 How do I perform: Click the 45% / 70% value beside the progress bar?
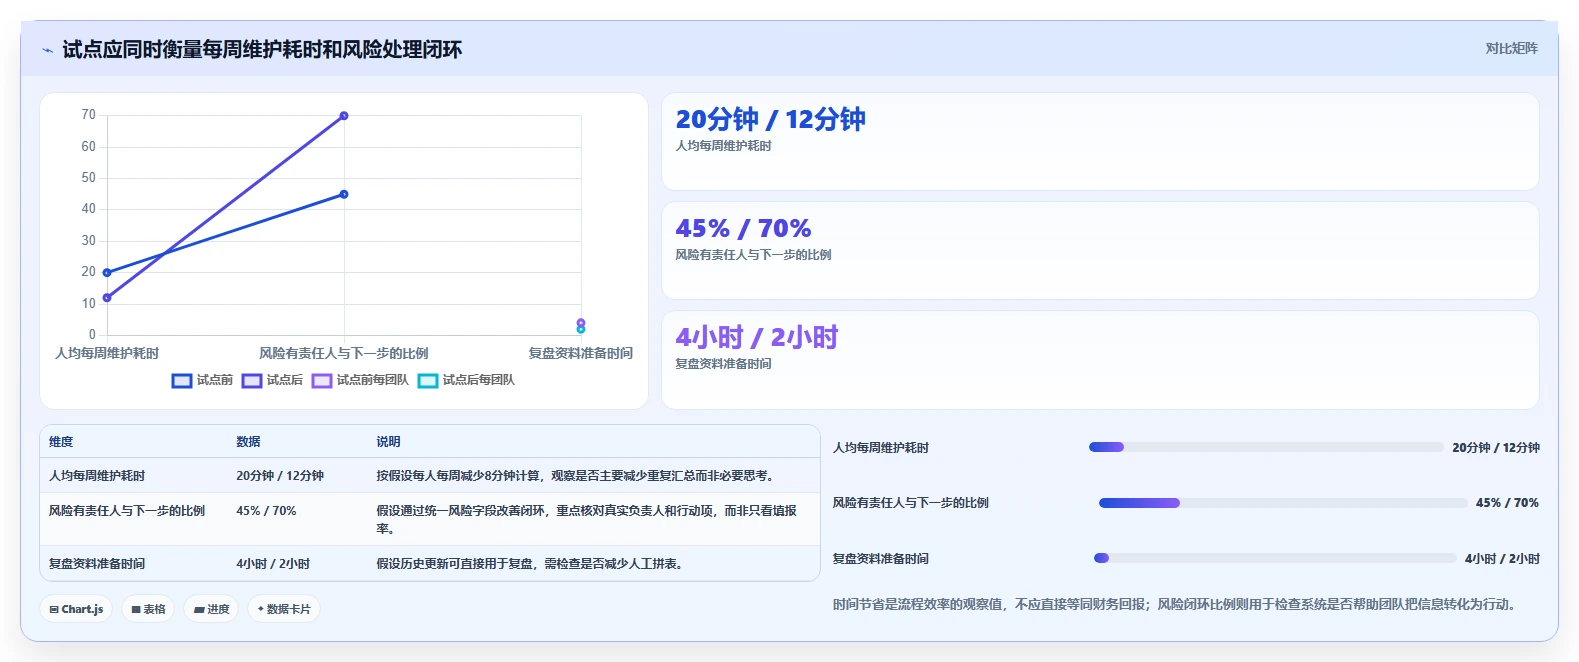(1507, 503)
